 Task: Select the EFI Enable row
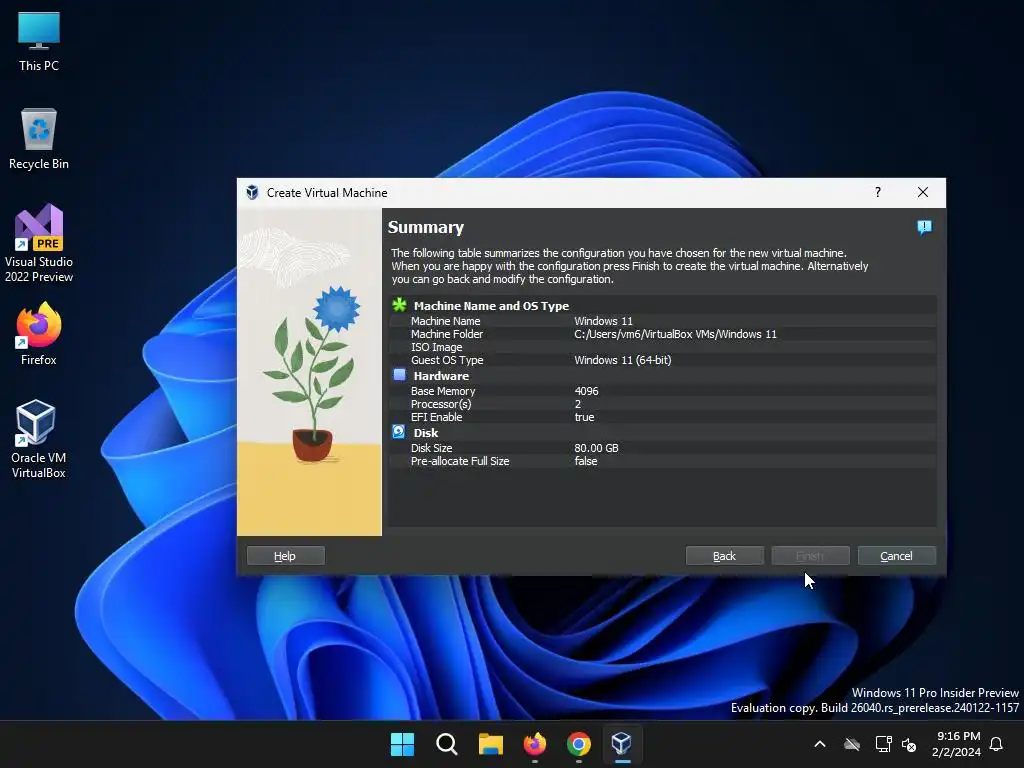pos(663,417)
